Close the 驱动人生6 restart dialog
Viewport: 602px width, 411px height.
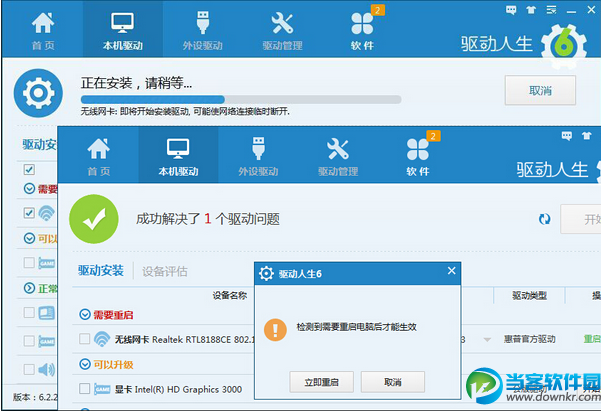[x=452, y=271]
